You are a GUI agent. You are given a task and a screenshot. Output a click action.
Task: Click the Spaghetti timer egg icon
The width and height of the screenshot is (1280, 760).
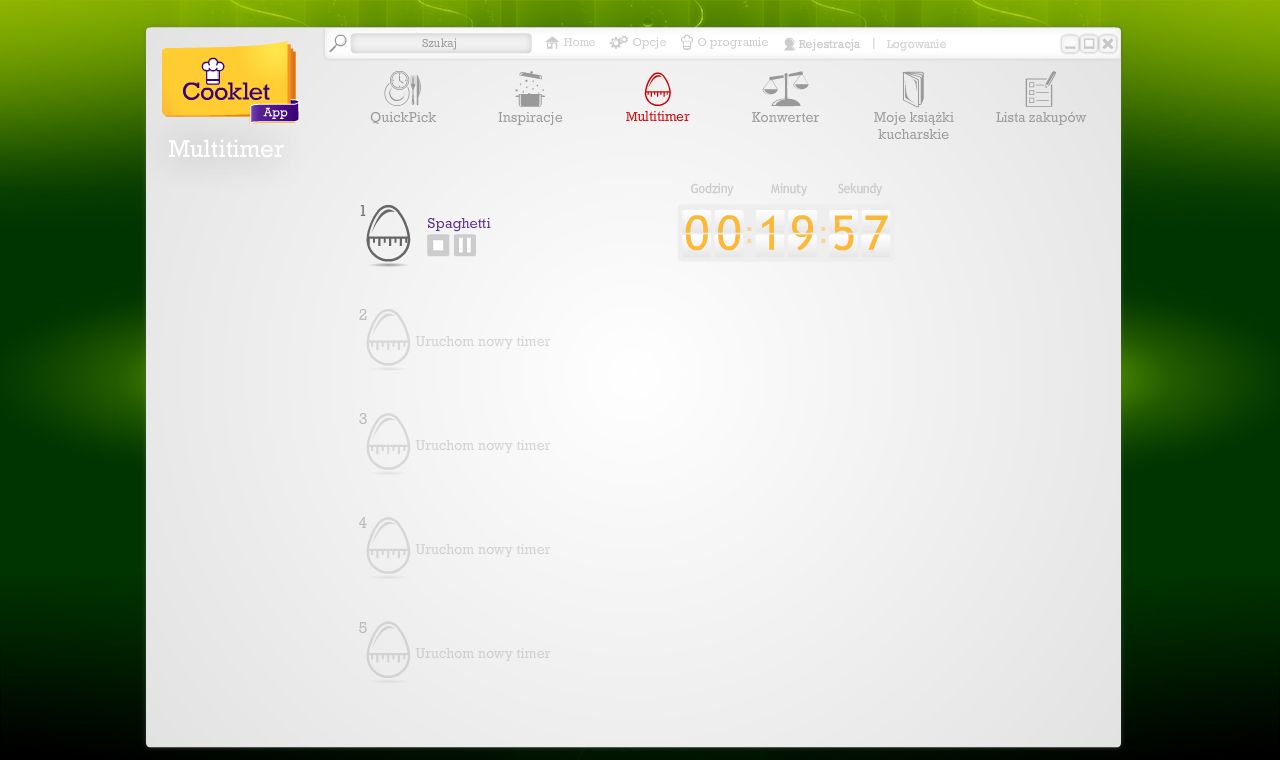(388, 235)
